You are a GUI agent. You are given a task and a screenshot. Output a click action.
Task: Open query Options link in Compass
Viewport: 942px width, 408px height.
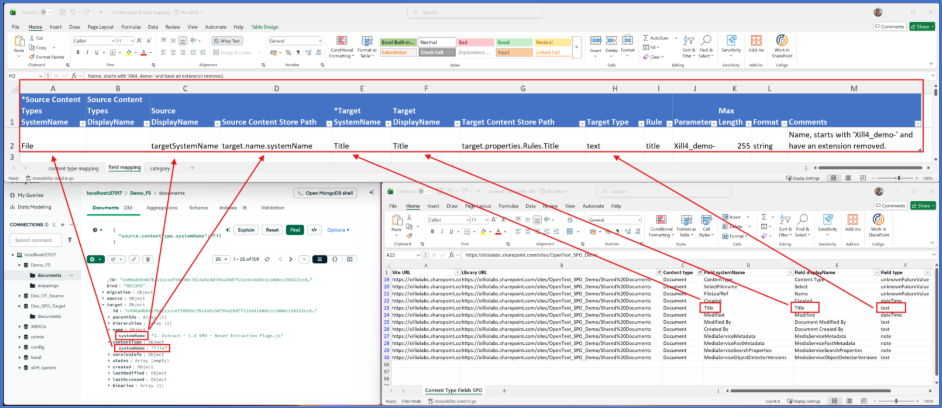coord(338,230)
